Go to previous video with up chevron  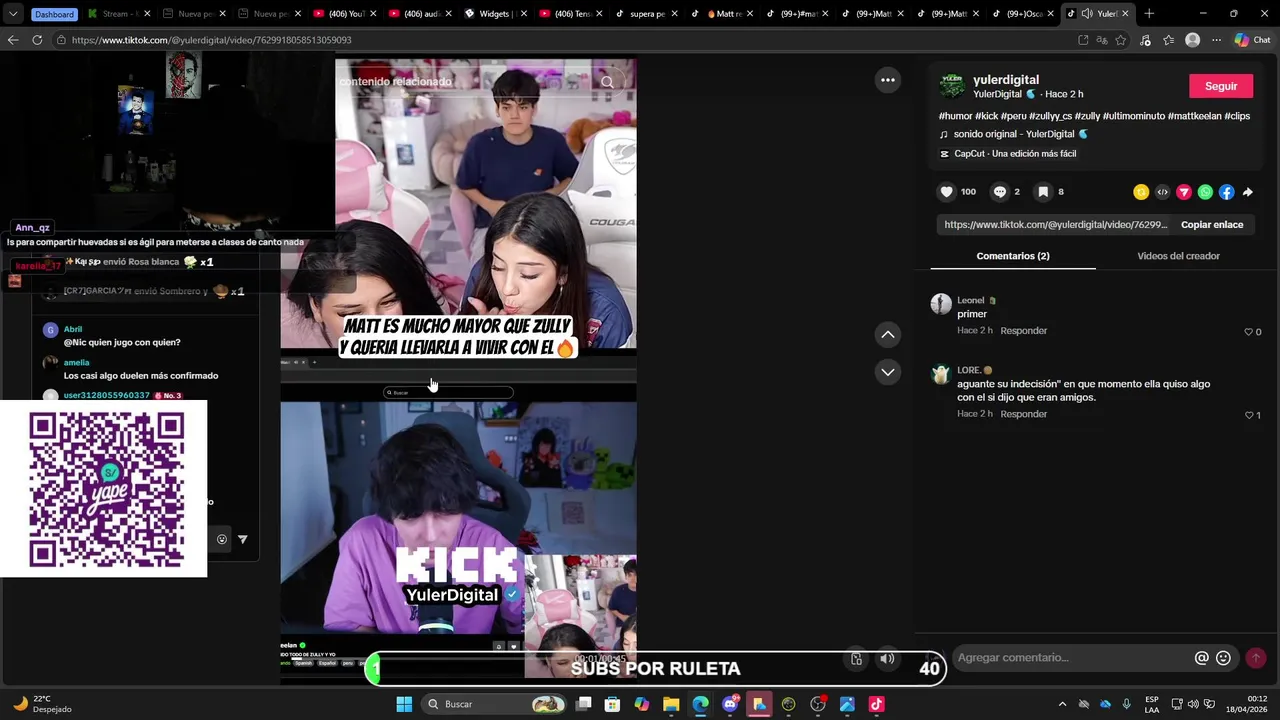(888, 334)
